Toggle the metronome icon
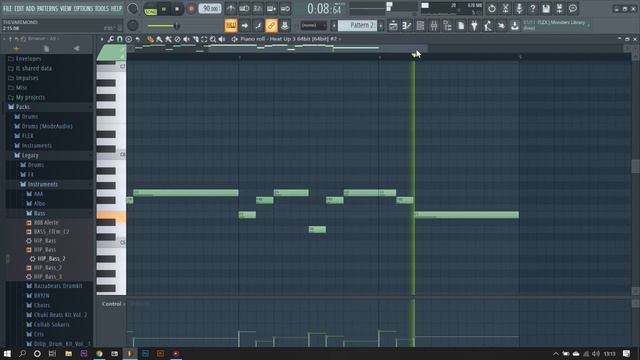The width and height of the screenshot is (640, 360). [231, 9]
